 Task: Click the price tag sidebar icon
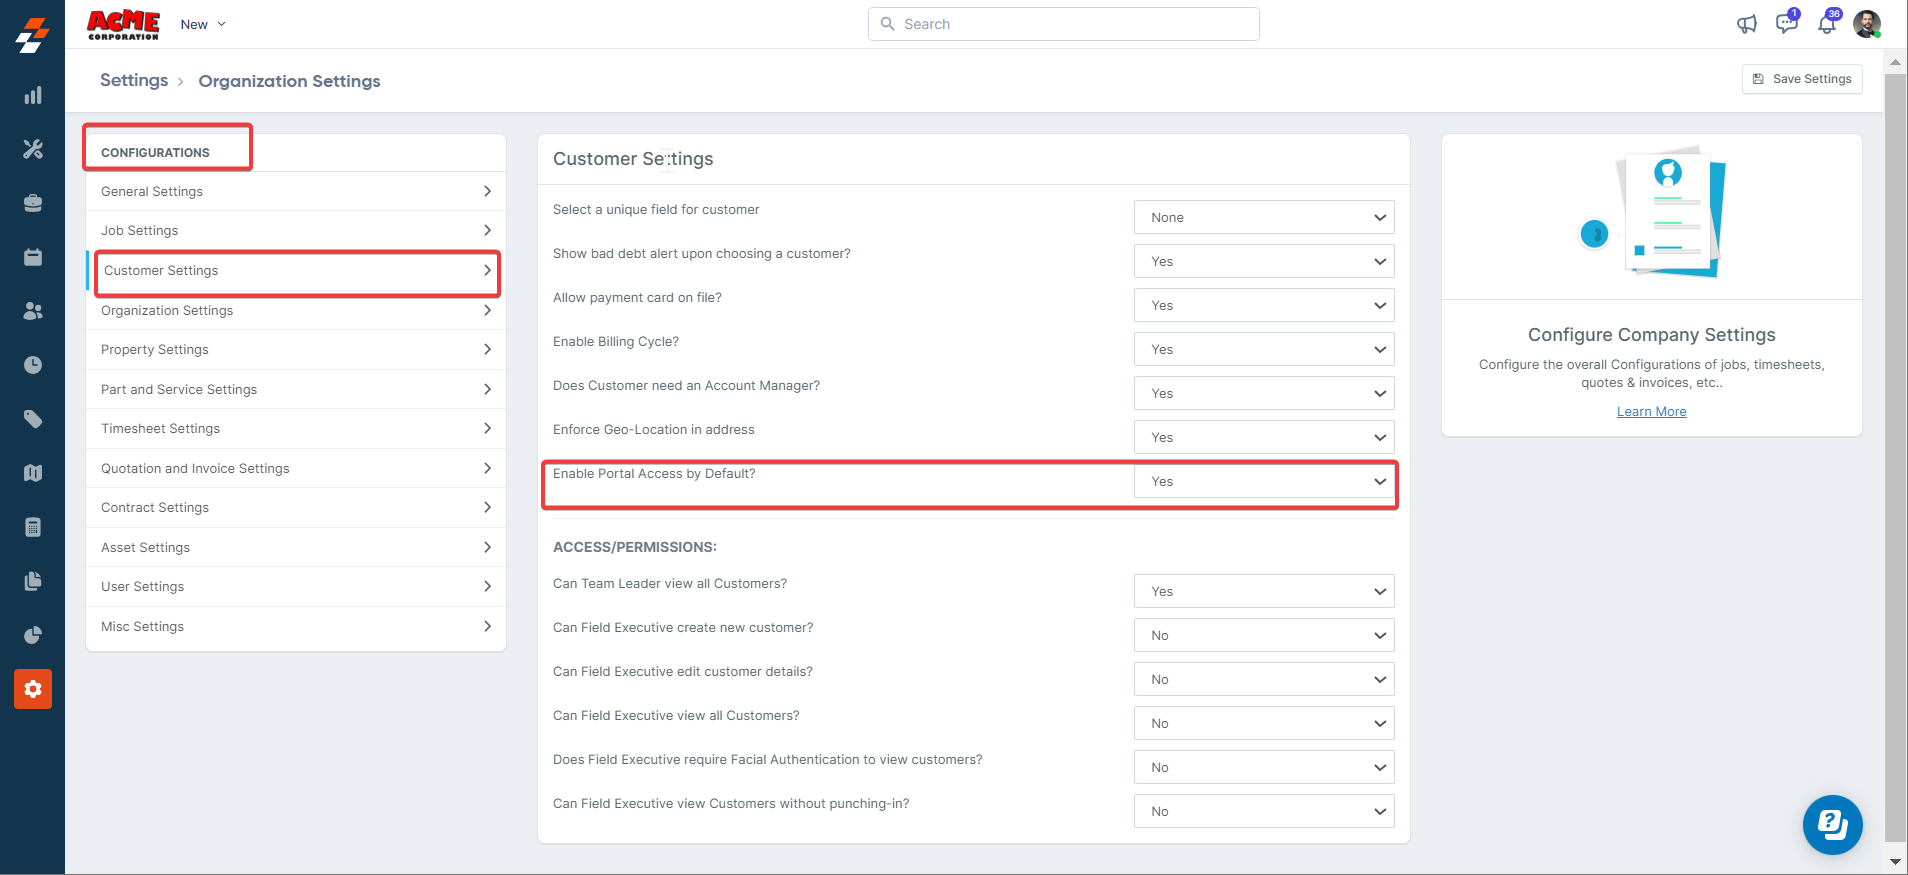33,419
